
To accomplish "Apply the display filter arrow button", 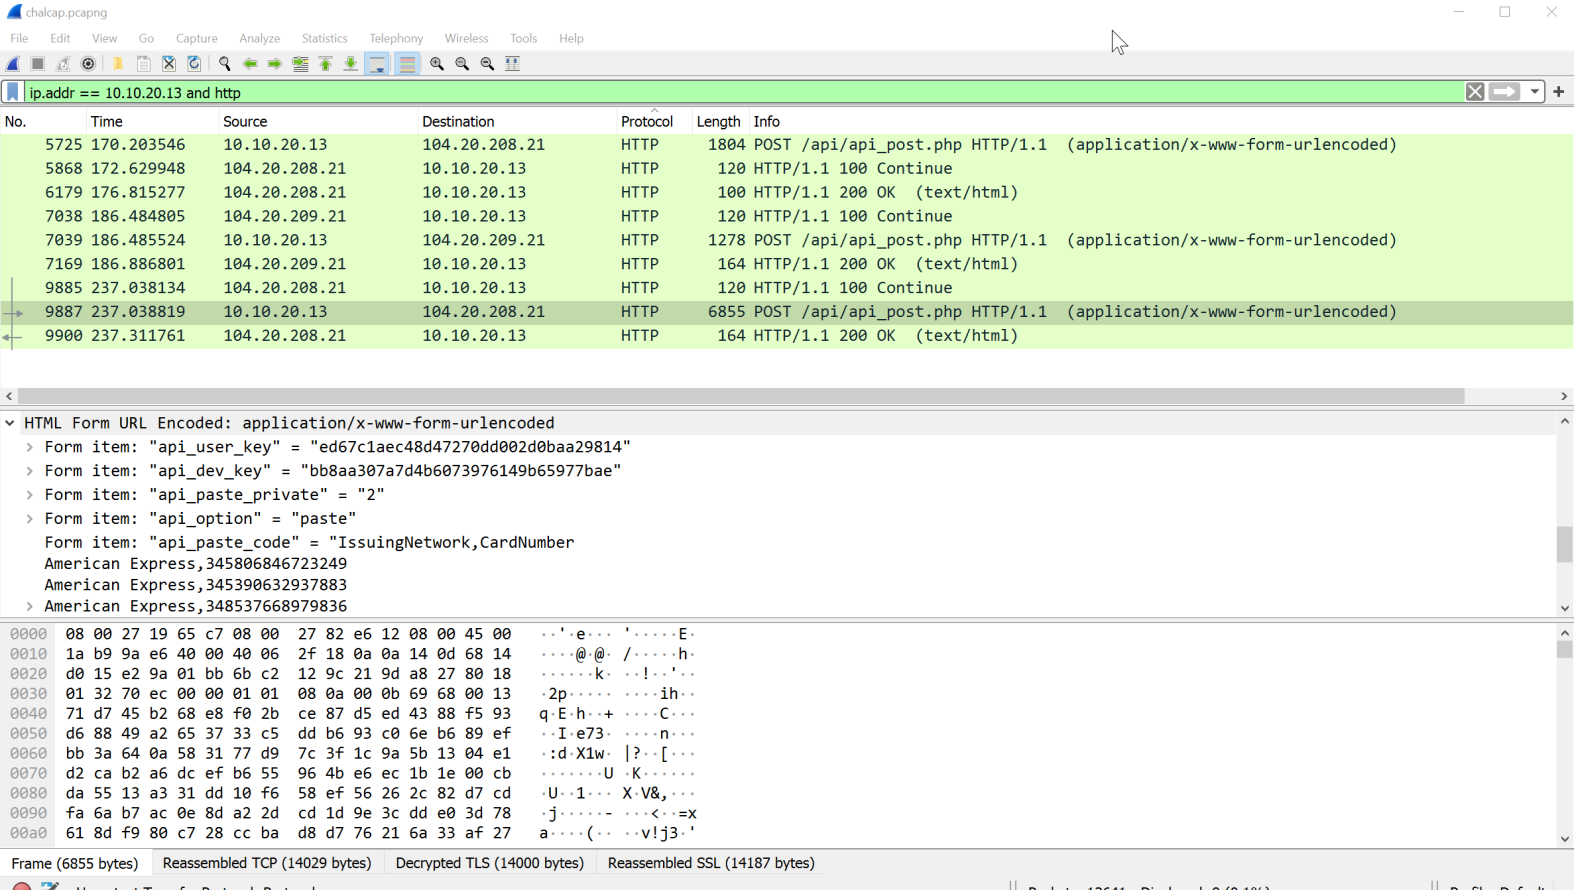I will (1504, 92).
